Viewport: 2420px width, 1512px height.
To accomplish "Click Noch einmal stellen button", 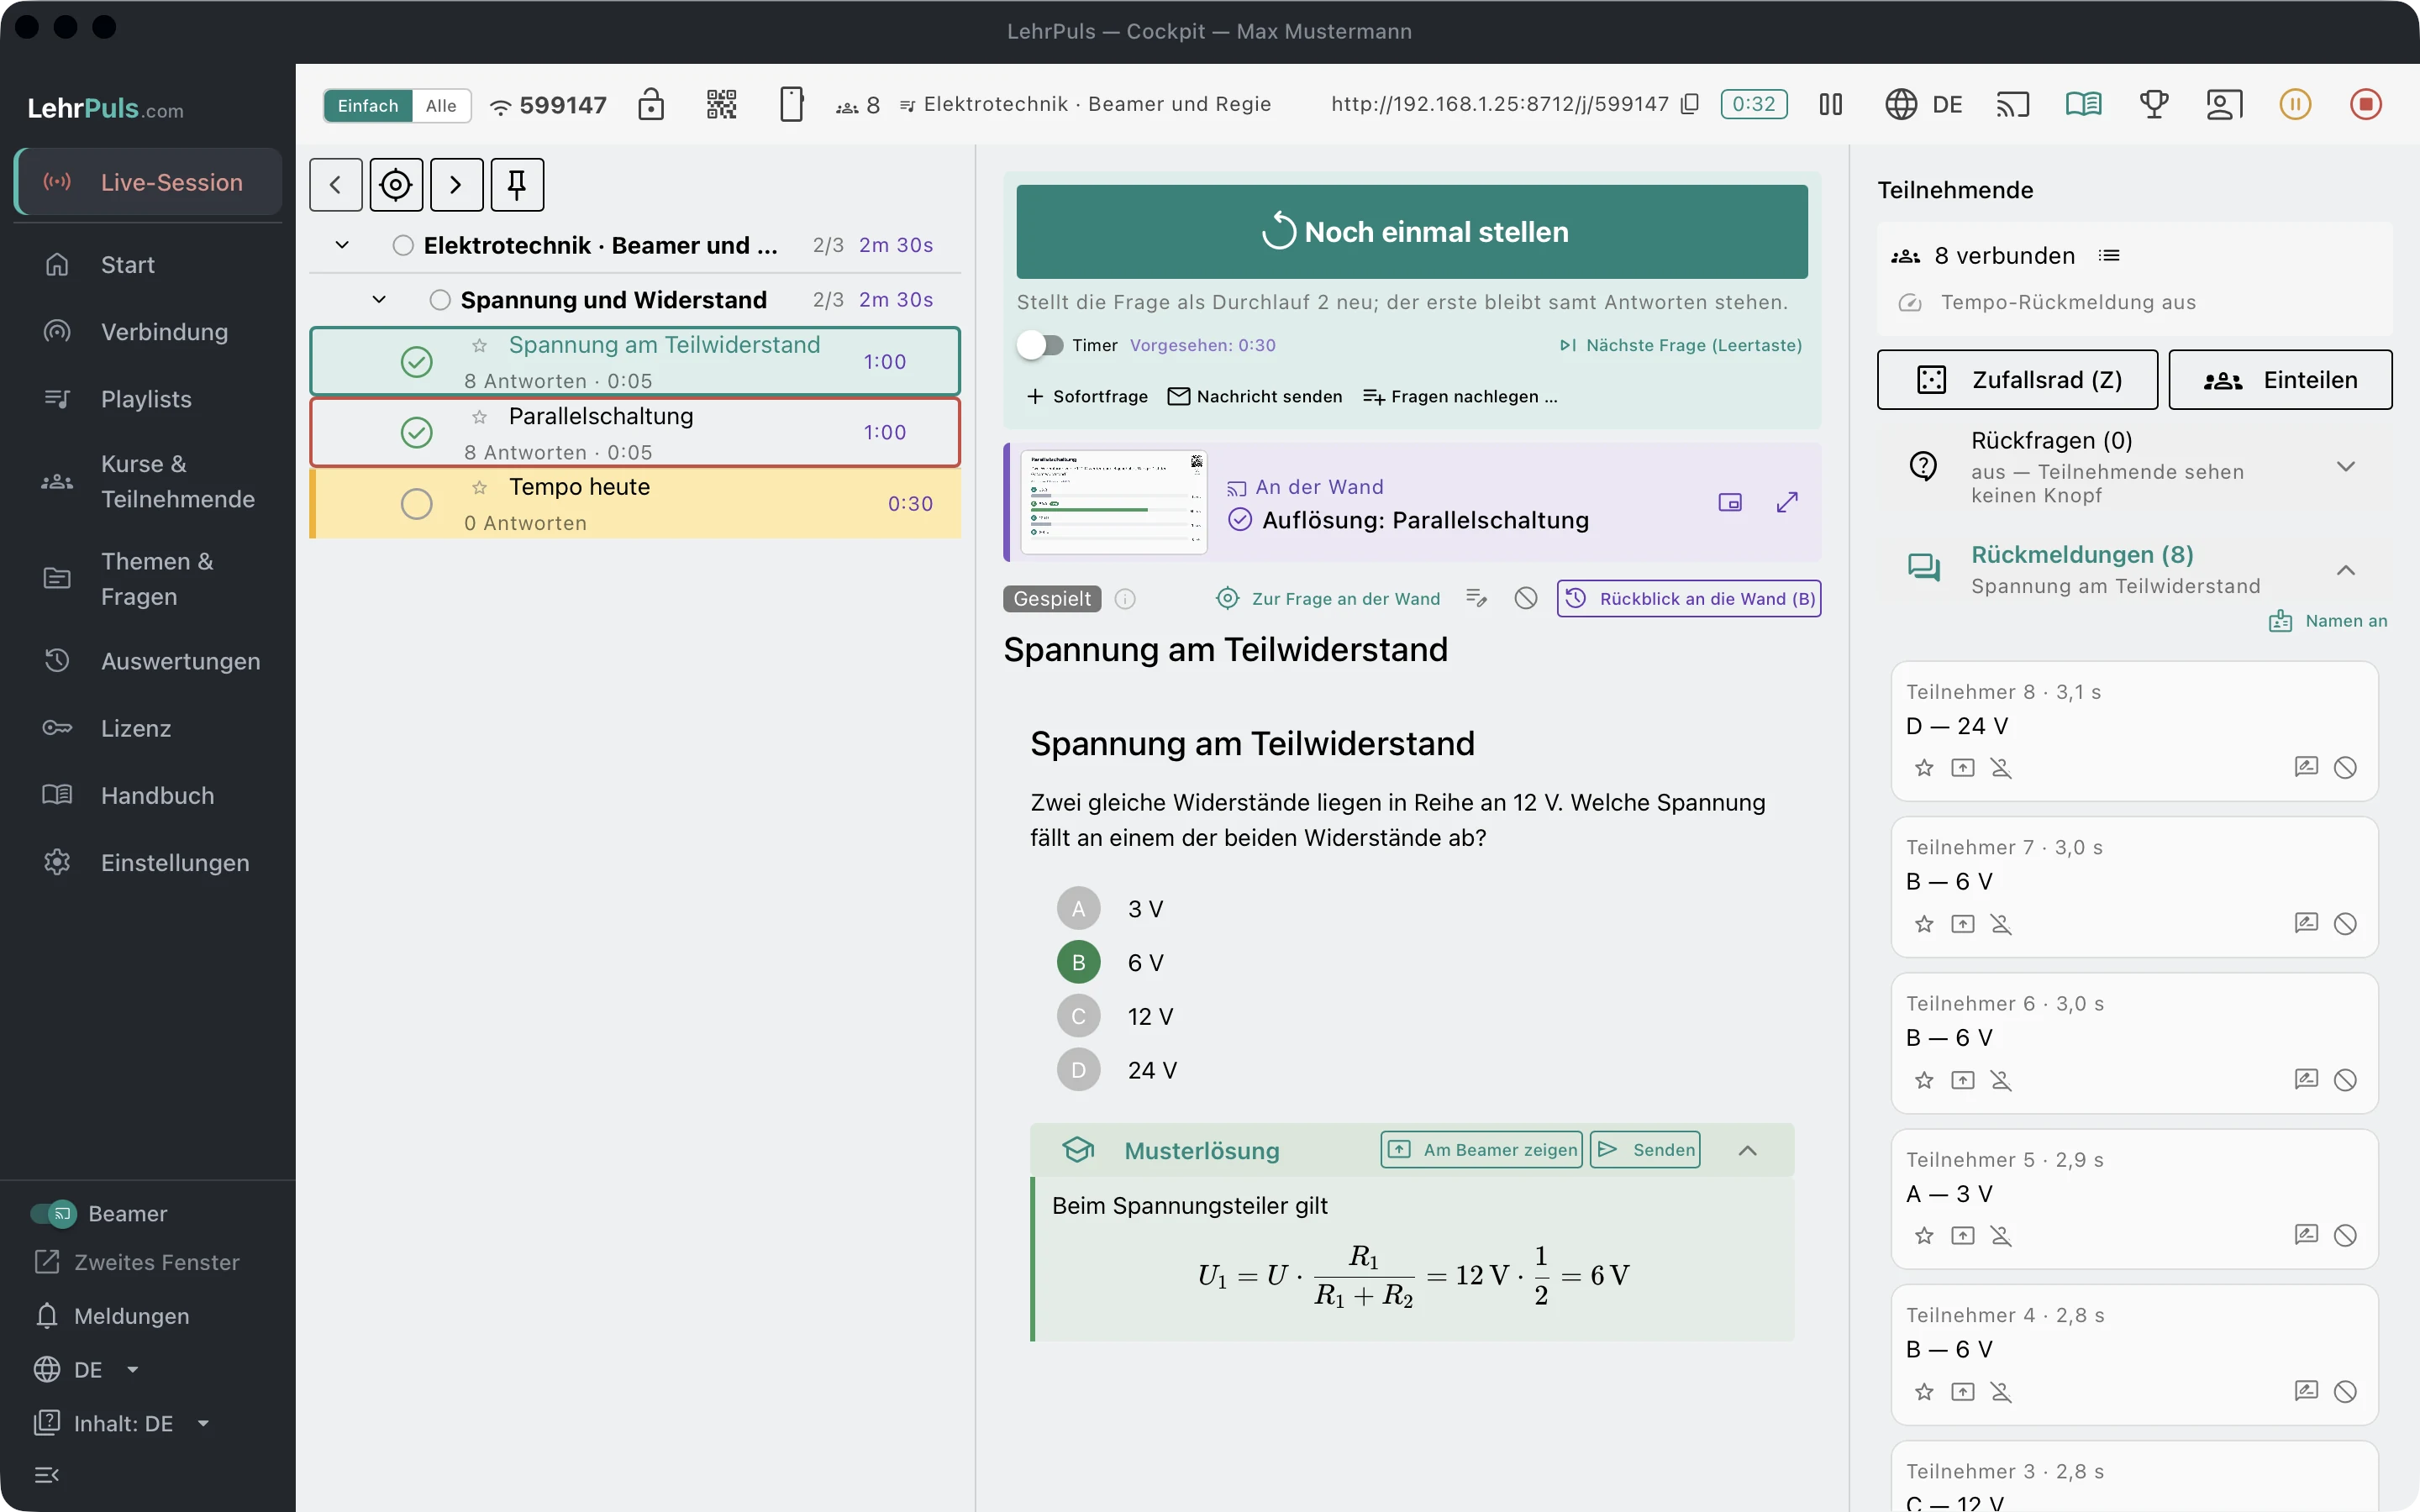I will (1412, 232).
